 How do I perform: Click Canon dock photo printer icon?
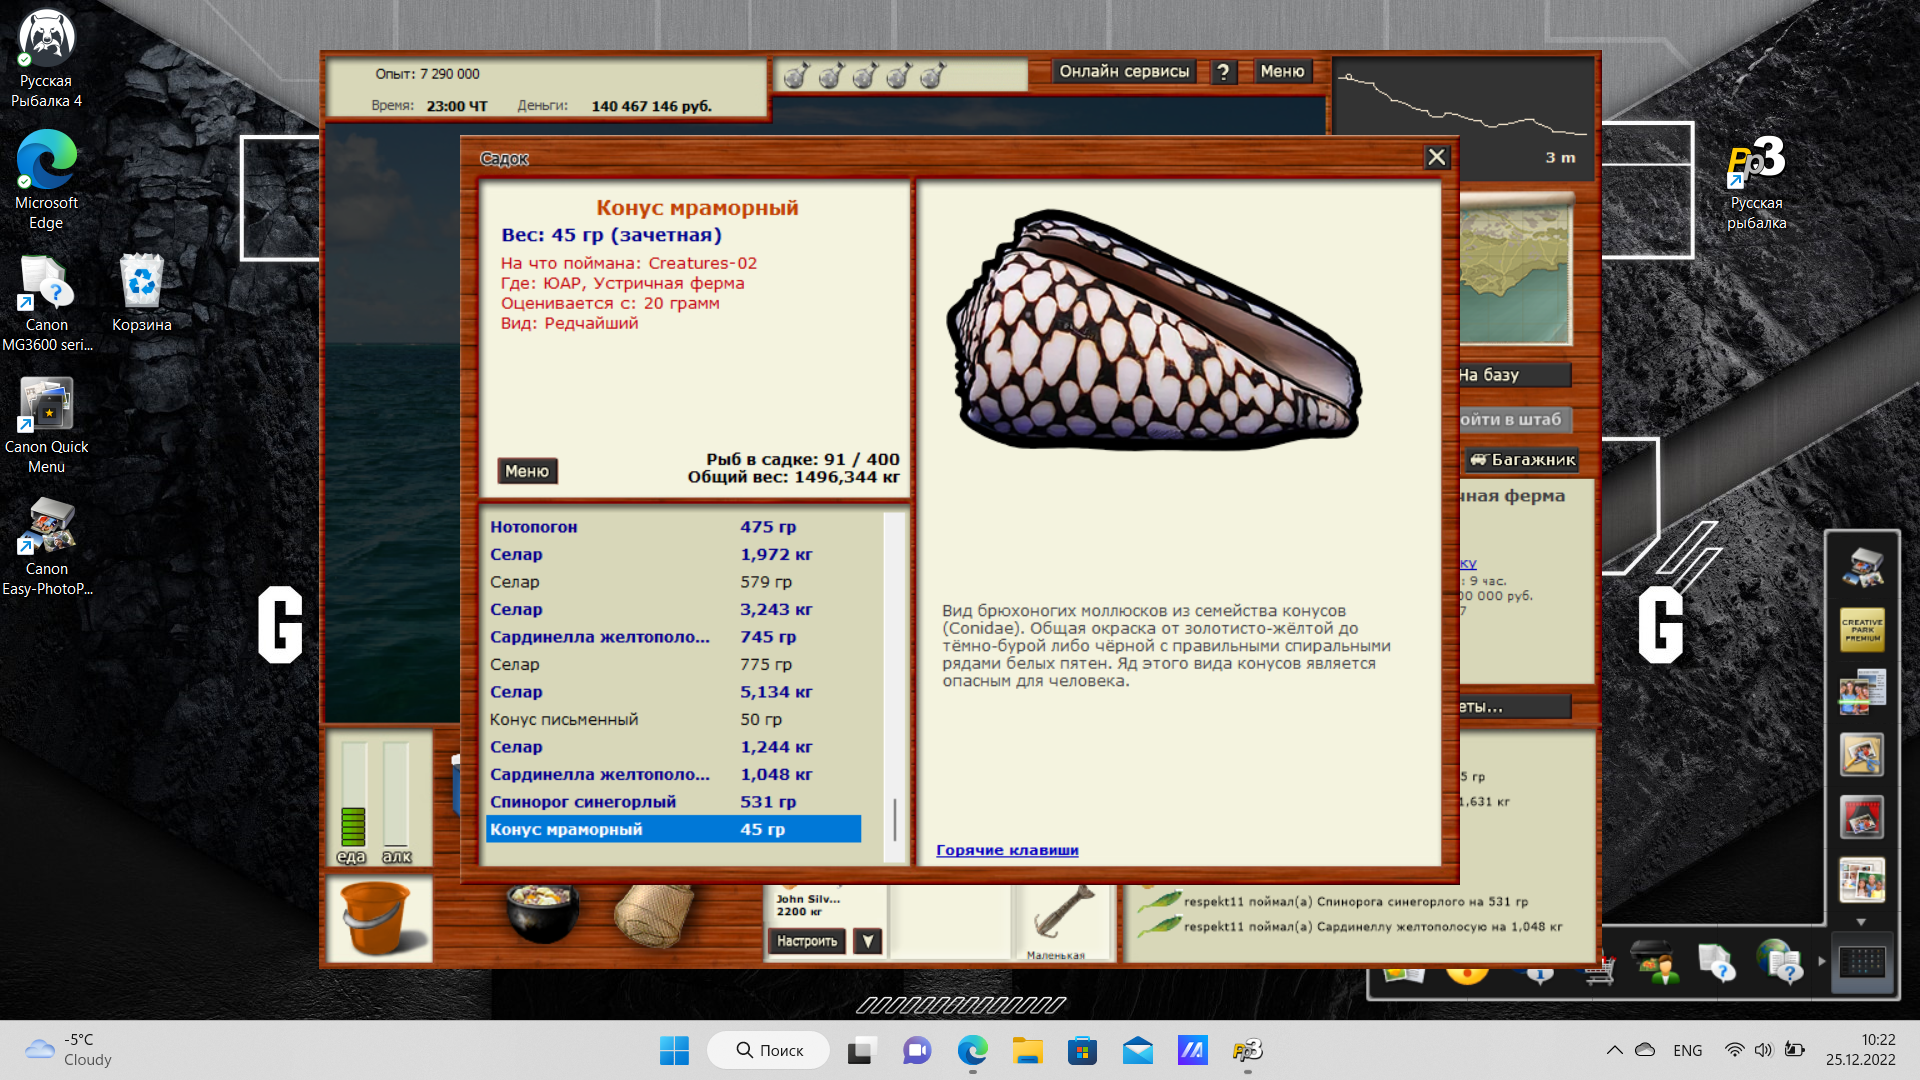pyautogui.click(x=1861, y=567)
